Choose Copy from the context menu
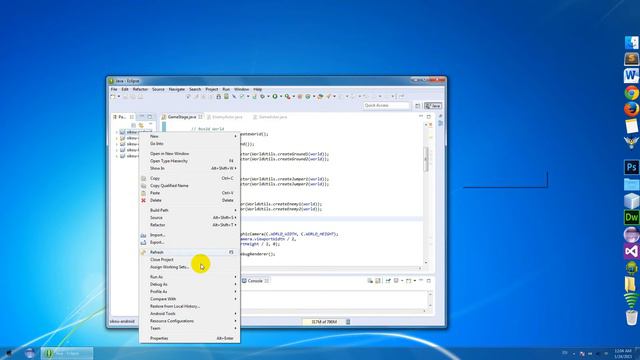 (x=189, y=178)
